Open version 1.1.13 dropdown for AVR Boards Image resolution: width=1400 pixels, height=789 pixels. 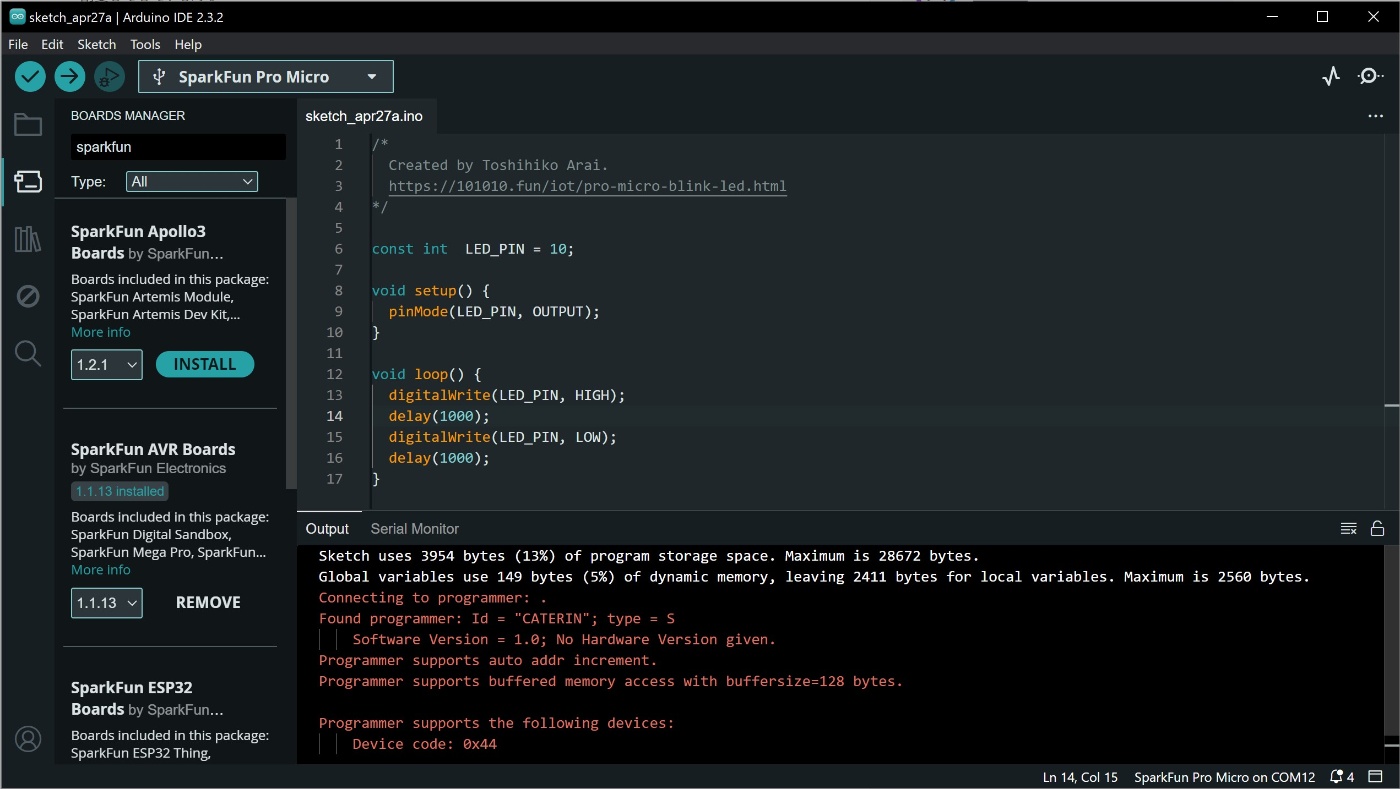pyautogui.click(x=107, y=603)
